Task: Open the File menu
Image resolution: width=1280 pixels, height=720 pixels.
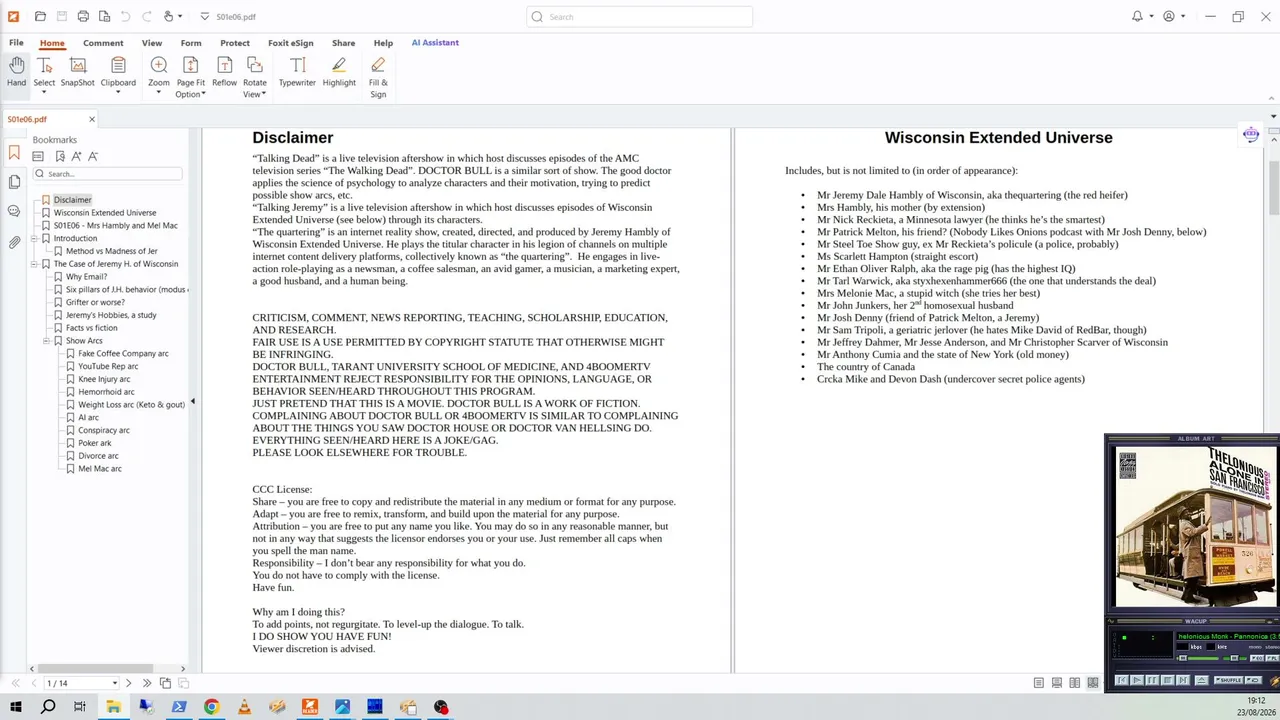Action: pyautogui.click(x=16, y=43)
